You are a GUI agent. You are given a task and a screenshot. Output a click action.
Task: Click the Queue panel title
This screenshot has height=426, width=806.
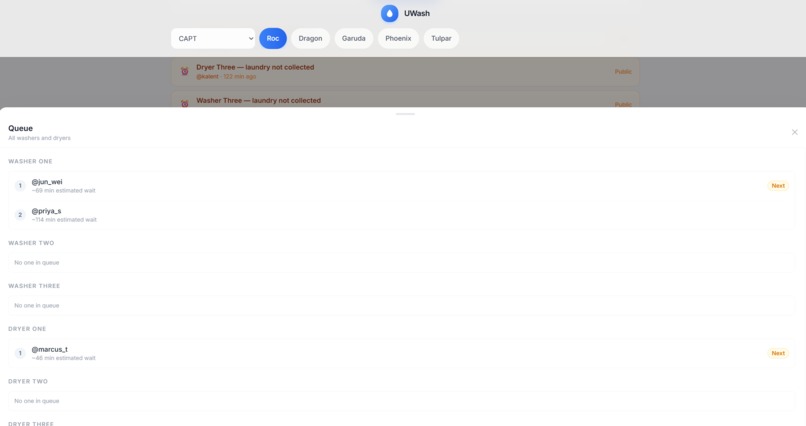(21, 128)
